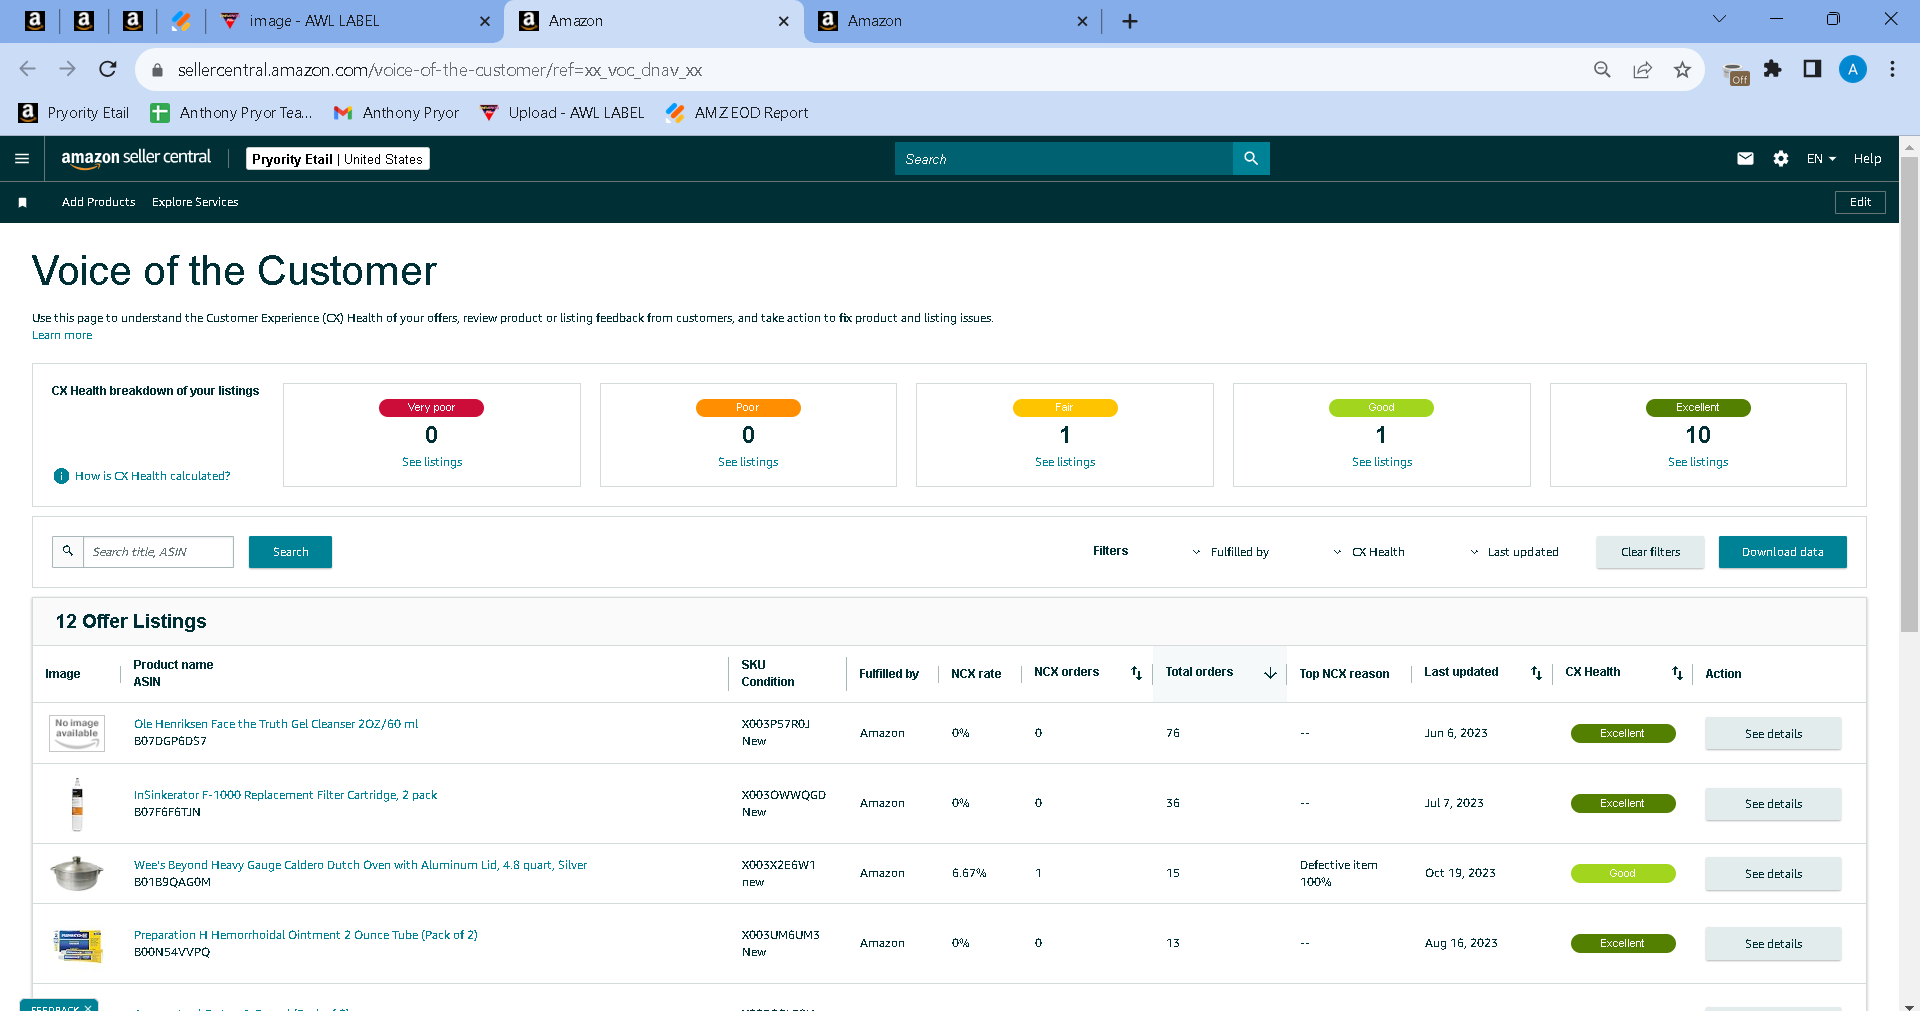
Task: Expand the Last updated filter dropdown
Action: (1514, 552)
